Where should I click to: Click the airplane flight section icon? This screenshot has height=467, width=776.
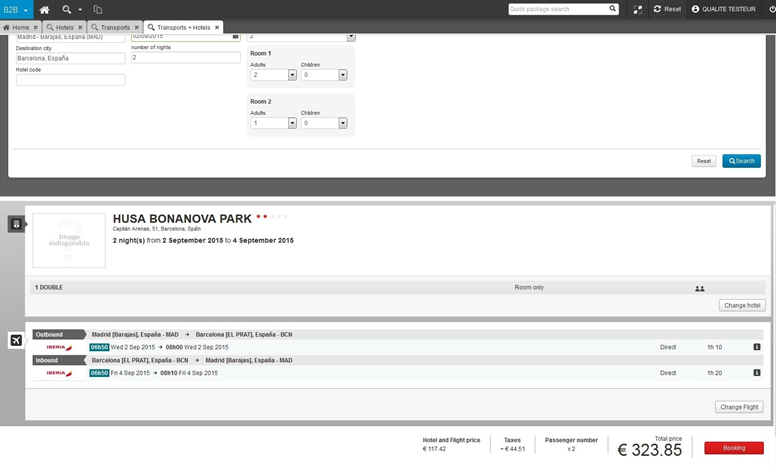[16, 341]
